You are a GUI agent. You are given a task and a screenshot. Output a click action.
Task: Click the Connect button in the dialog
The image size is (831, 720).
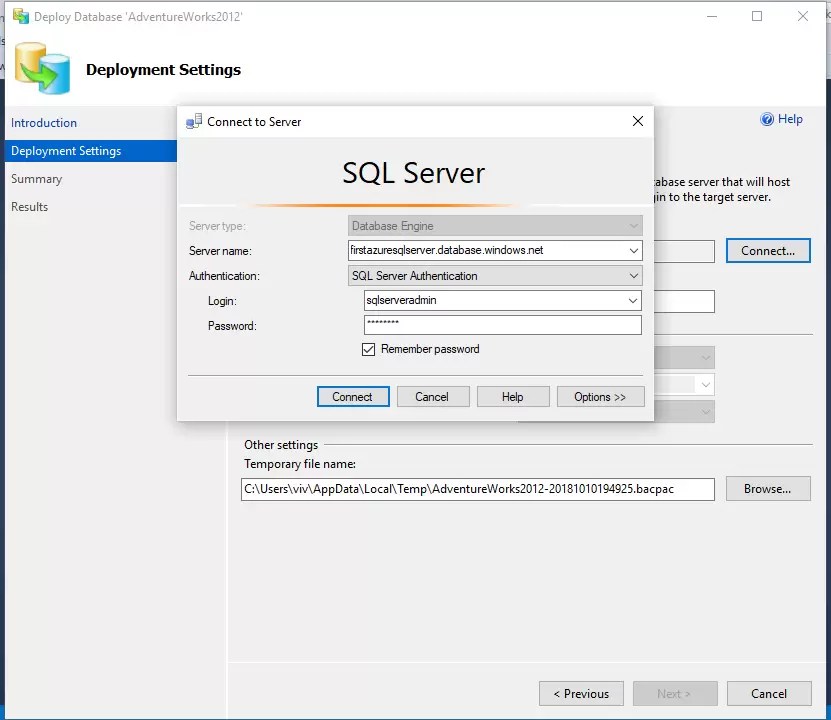tap(353, 397)
